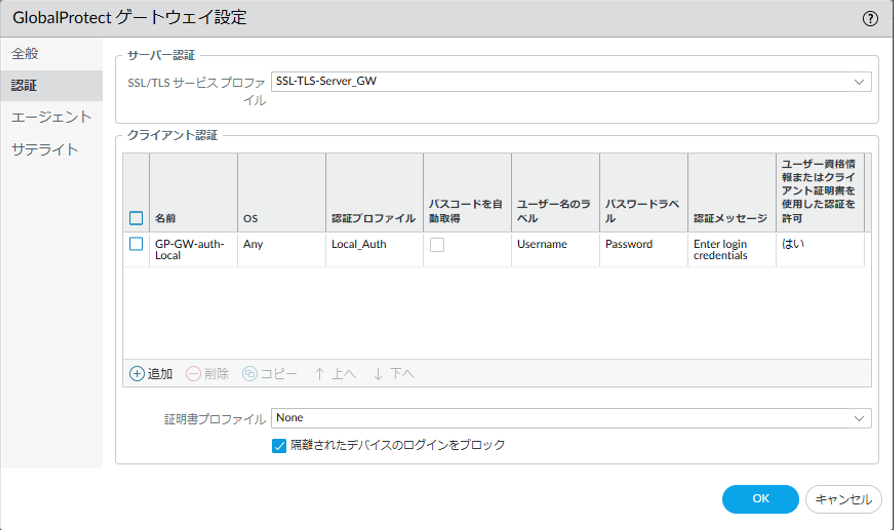Click the 削除 minus icon
The height and width of the screenshot is (530, 894).
pos(193,373)
